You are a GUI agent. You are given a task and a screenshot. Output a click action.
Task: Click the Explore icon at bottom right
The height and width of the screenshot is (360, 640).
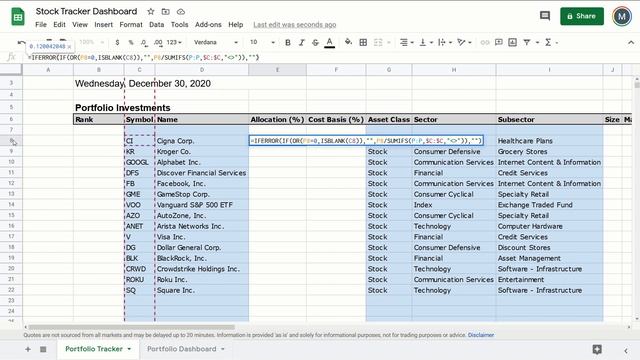[597, 349]
